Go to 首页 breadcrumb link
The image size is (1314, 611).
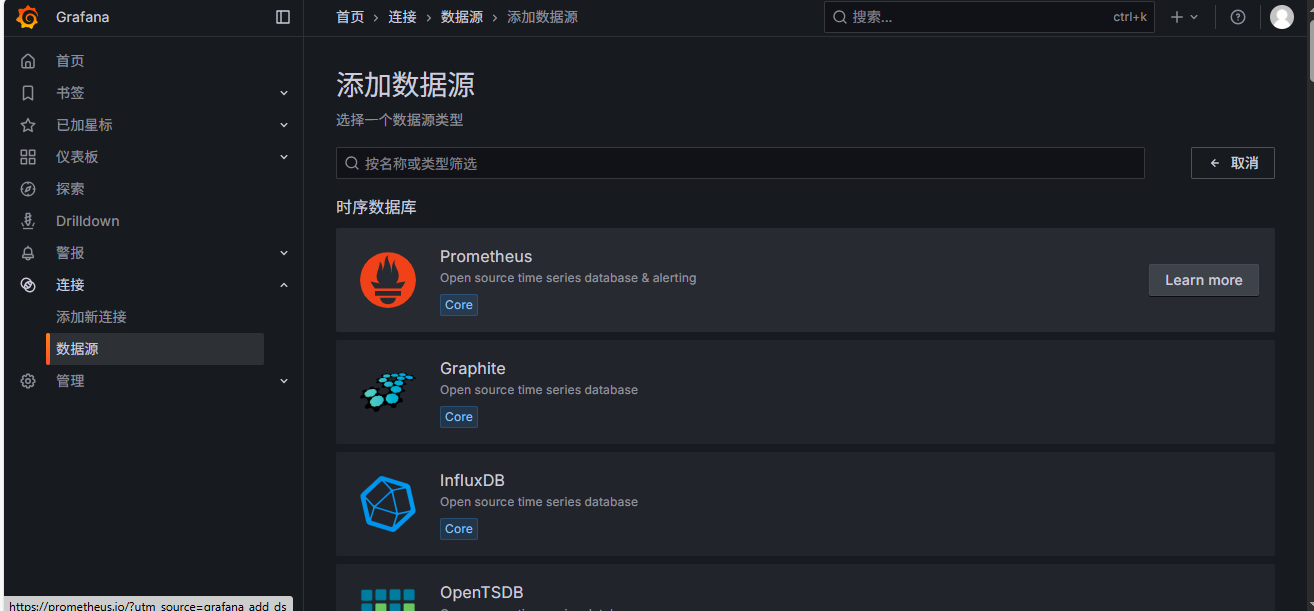point(350,17)
